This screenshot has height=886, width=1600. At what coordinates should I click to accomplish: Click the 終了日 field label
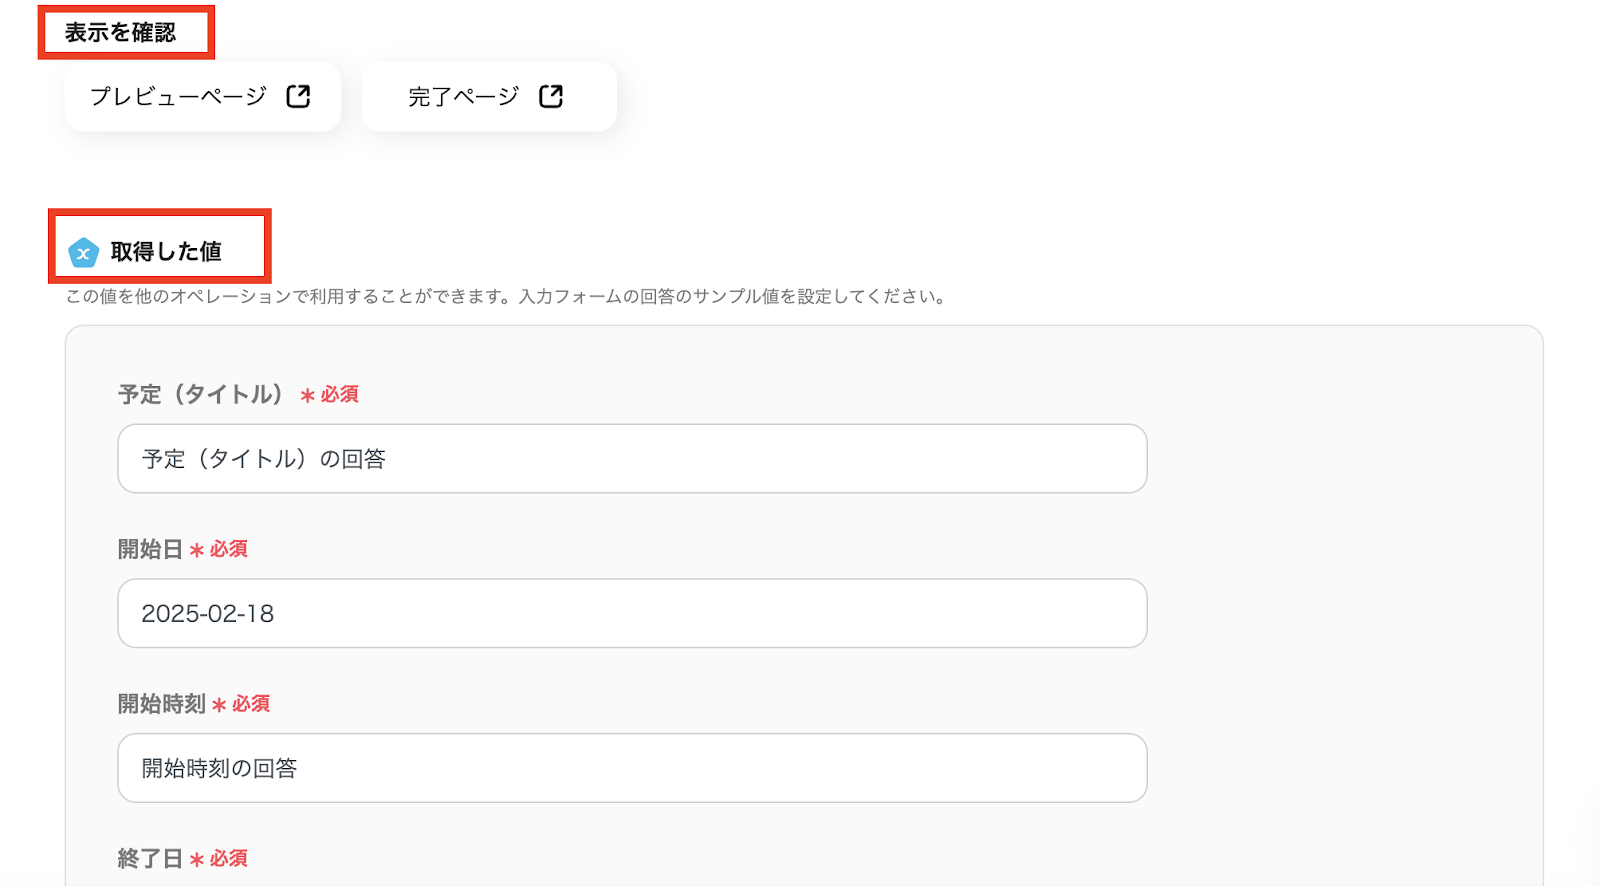[x=150, y=859]
